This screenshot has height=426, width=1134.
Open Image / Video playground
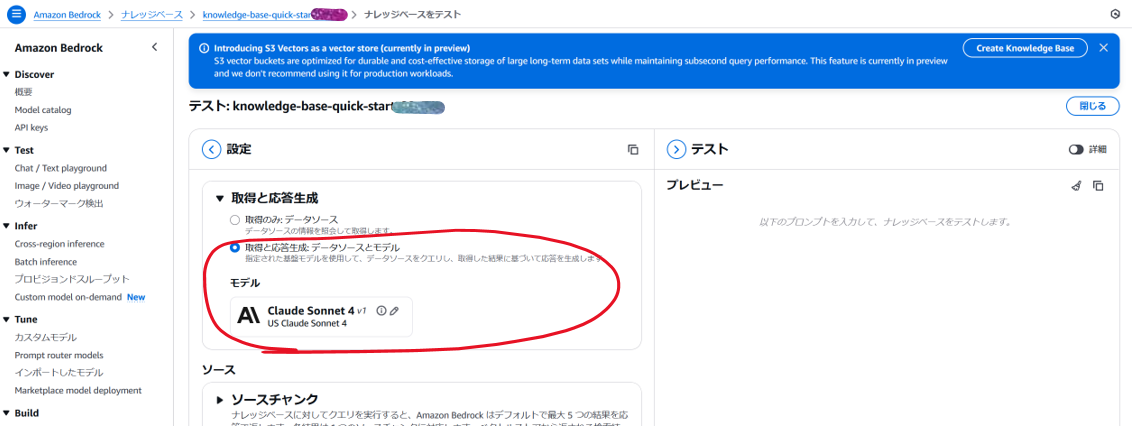pos(67,186)
